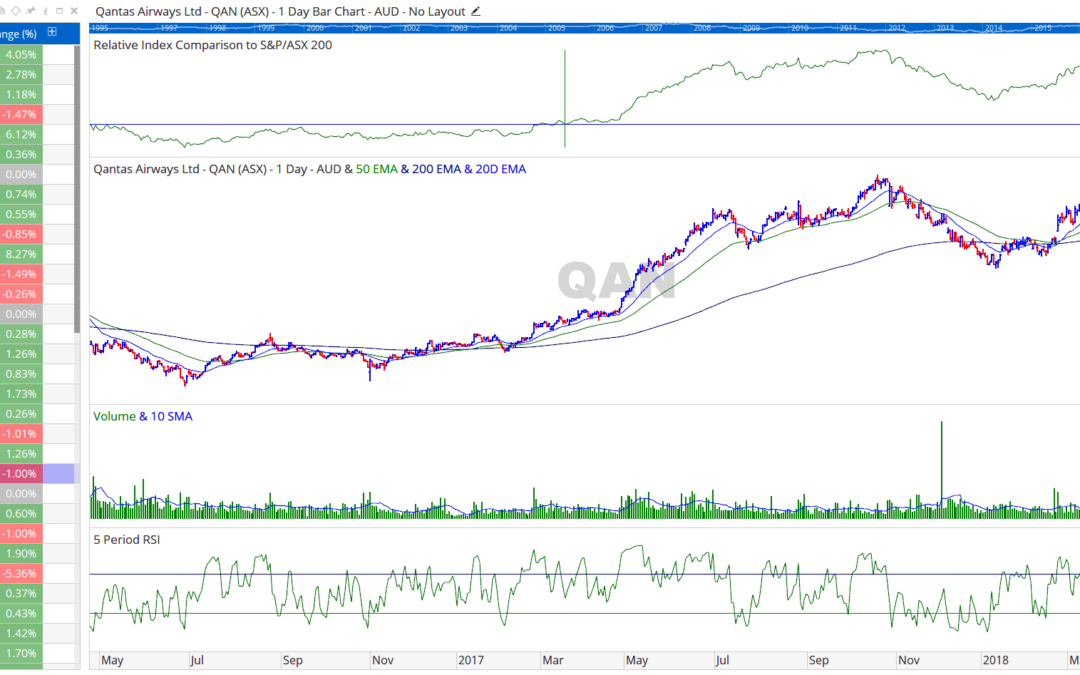The width and height of the screenshot is (1080, 675).
Task: Select the watchlist row showing 0.83%
Action: pyautogui.click(x=37, y=374)
